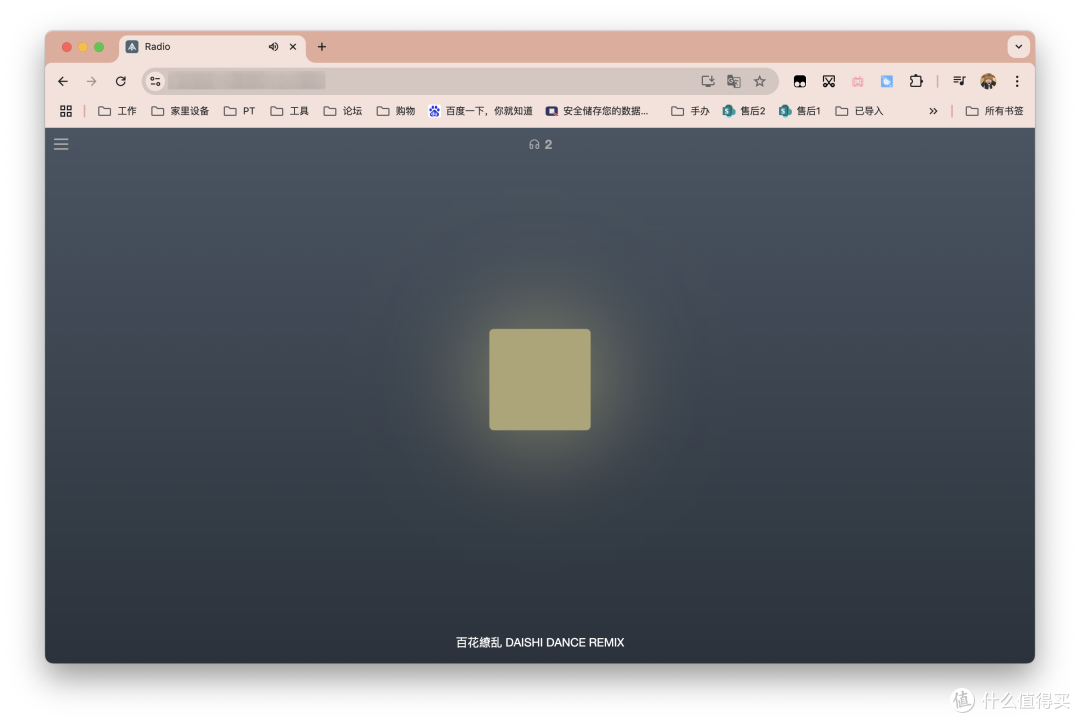The width and height of the screenshot is (1080, 723).
Task: Close the Radio tab
Action: 293,47
